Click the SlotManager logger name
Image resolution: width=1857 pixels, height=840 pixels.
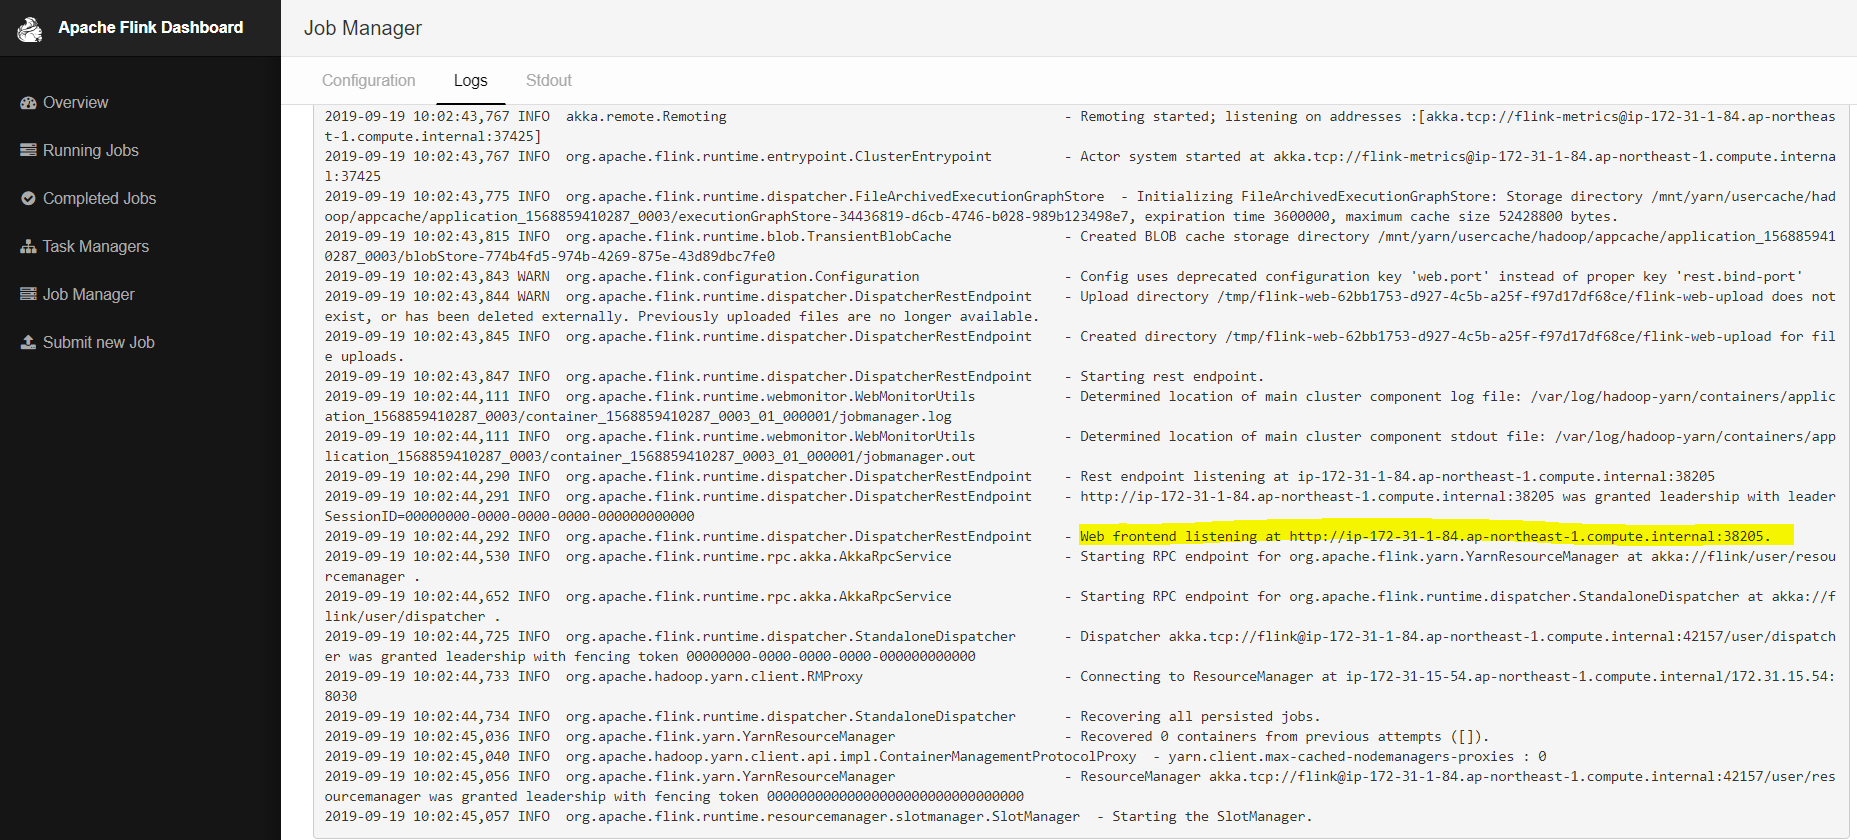pyautogui.click(x=823, y=817)
